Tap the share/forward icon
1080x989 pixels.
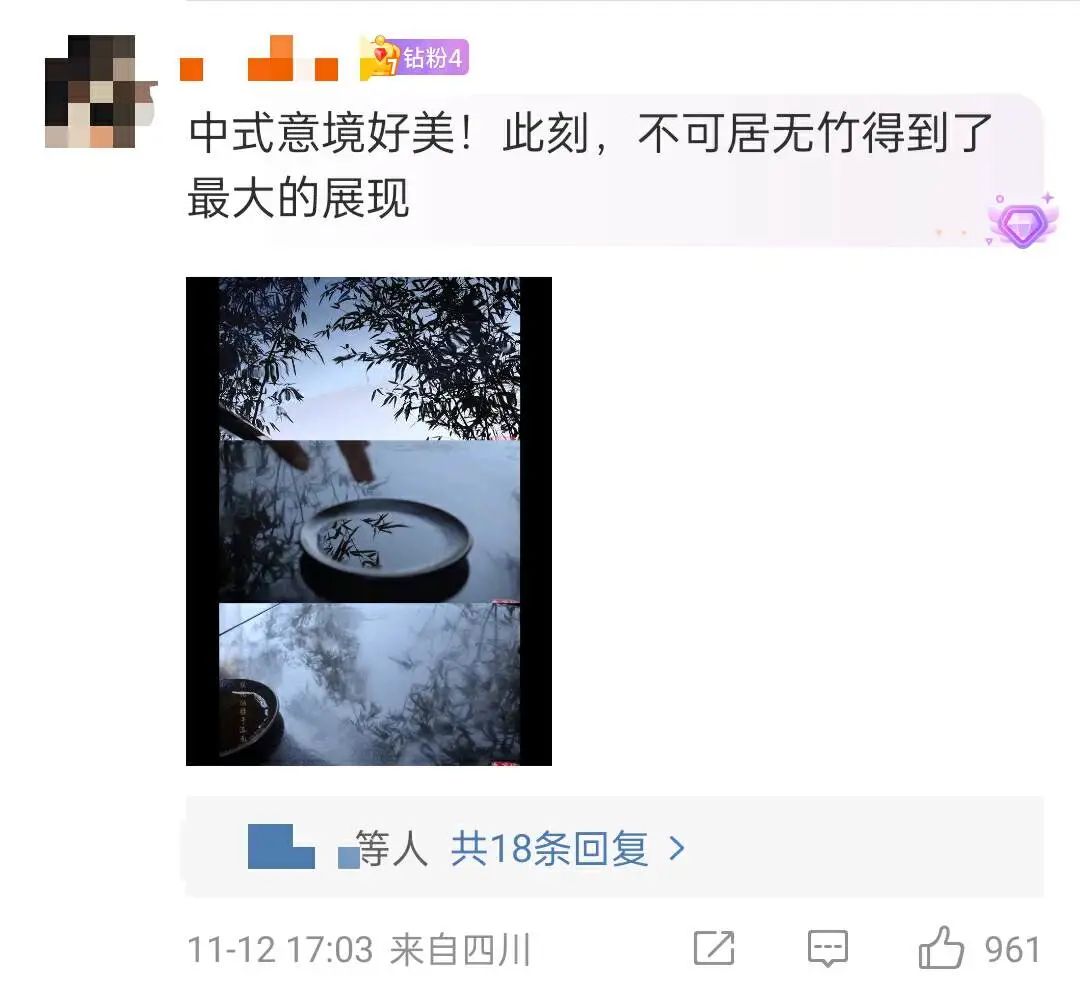tap(714, 948)
